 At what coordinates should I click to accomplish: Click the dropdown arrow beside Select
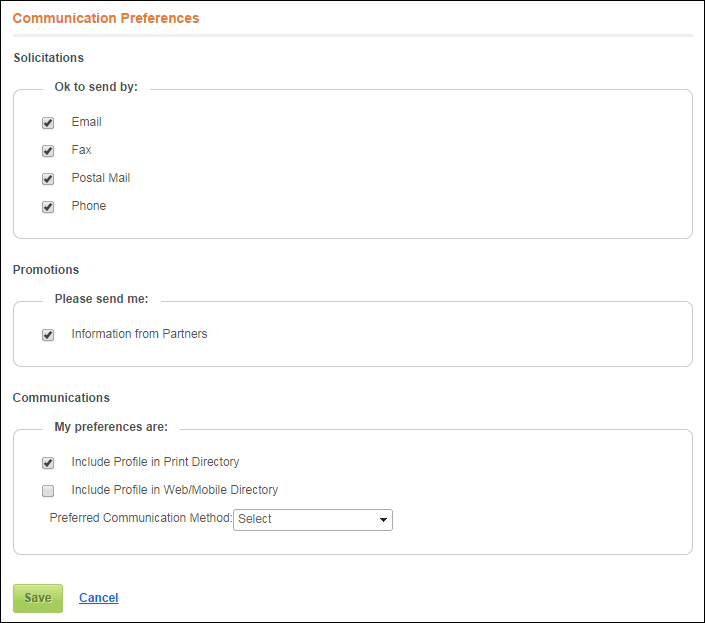383,520
